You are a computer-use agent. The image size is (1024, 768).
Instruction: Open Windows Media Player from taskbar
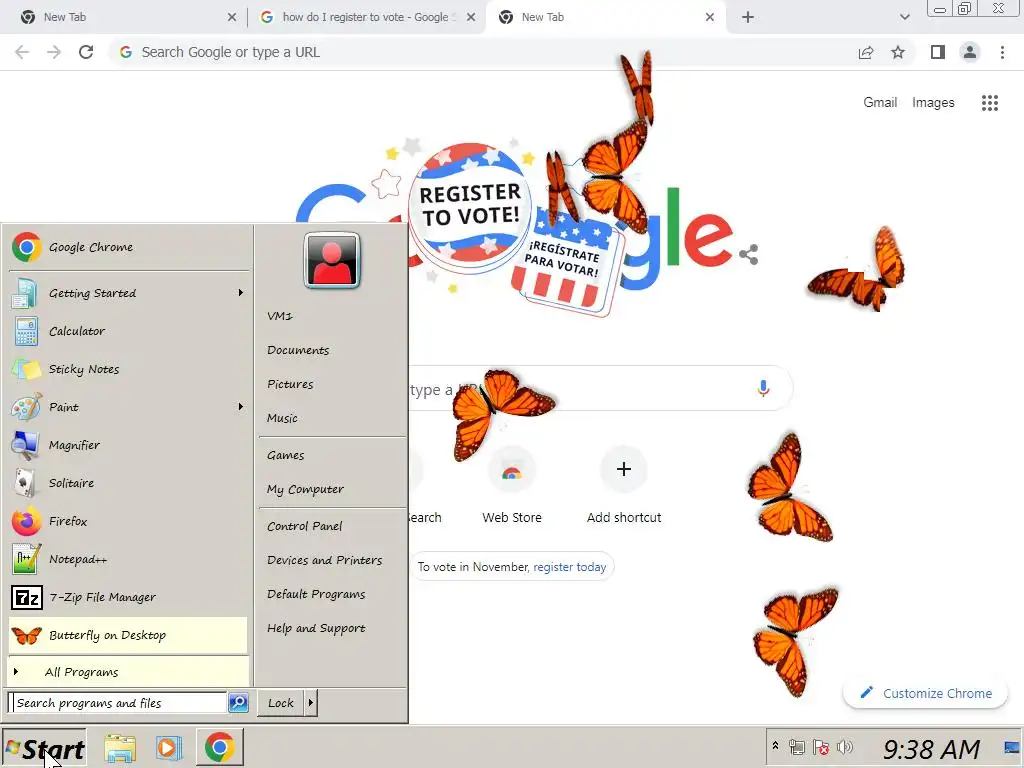coord(168,748)
